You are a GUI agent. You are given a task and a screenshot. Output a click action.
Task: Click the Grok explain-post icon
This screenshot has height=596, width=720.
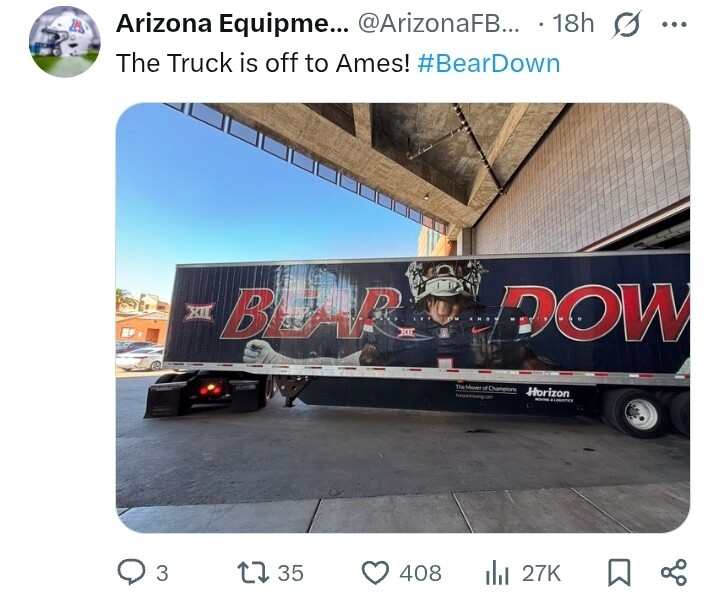click(626, 25)
